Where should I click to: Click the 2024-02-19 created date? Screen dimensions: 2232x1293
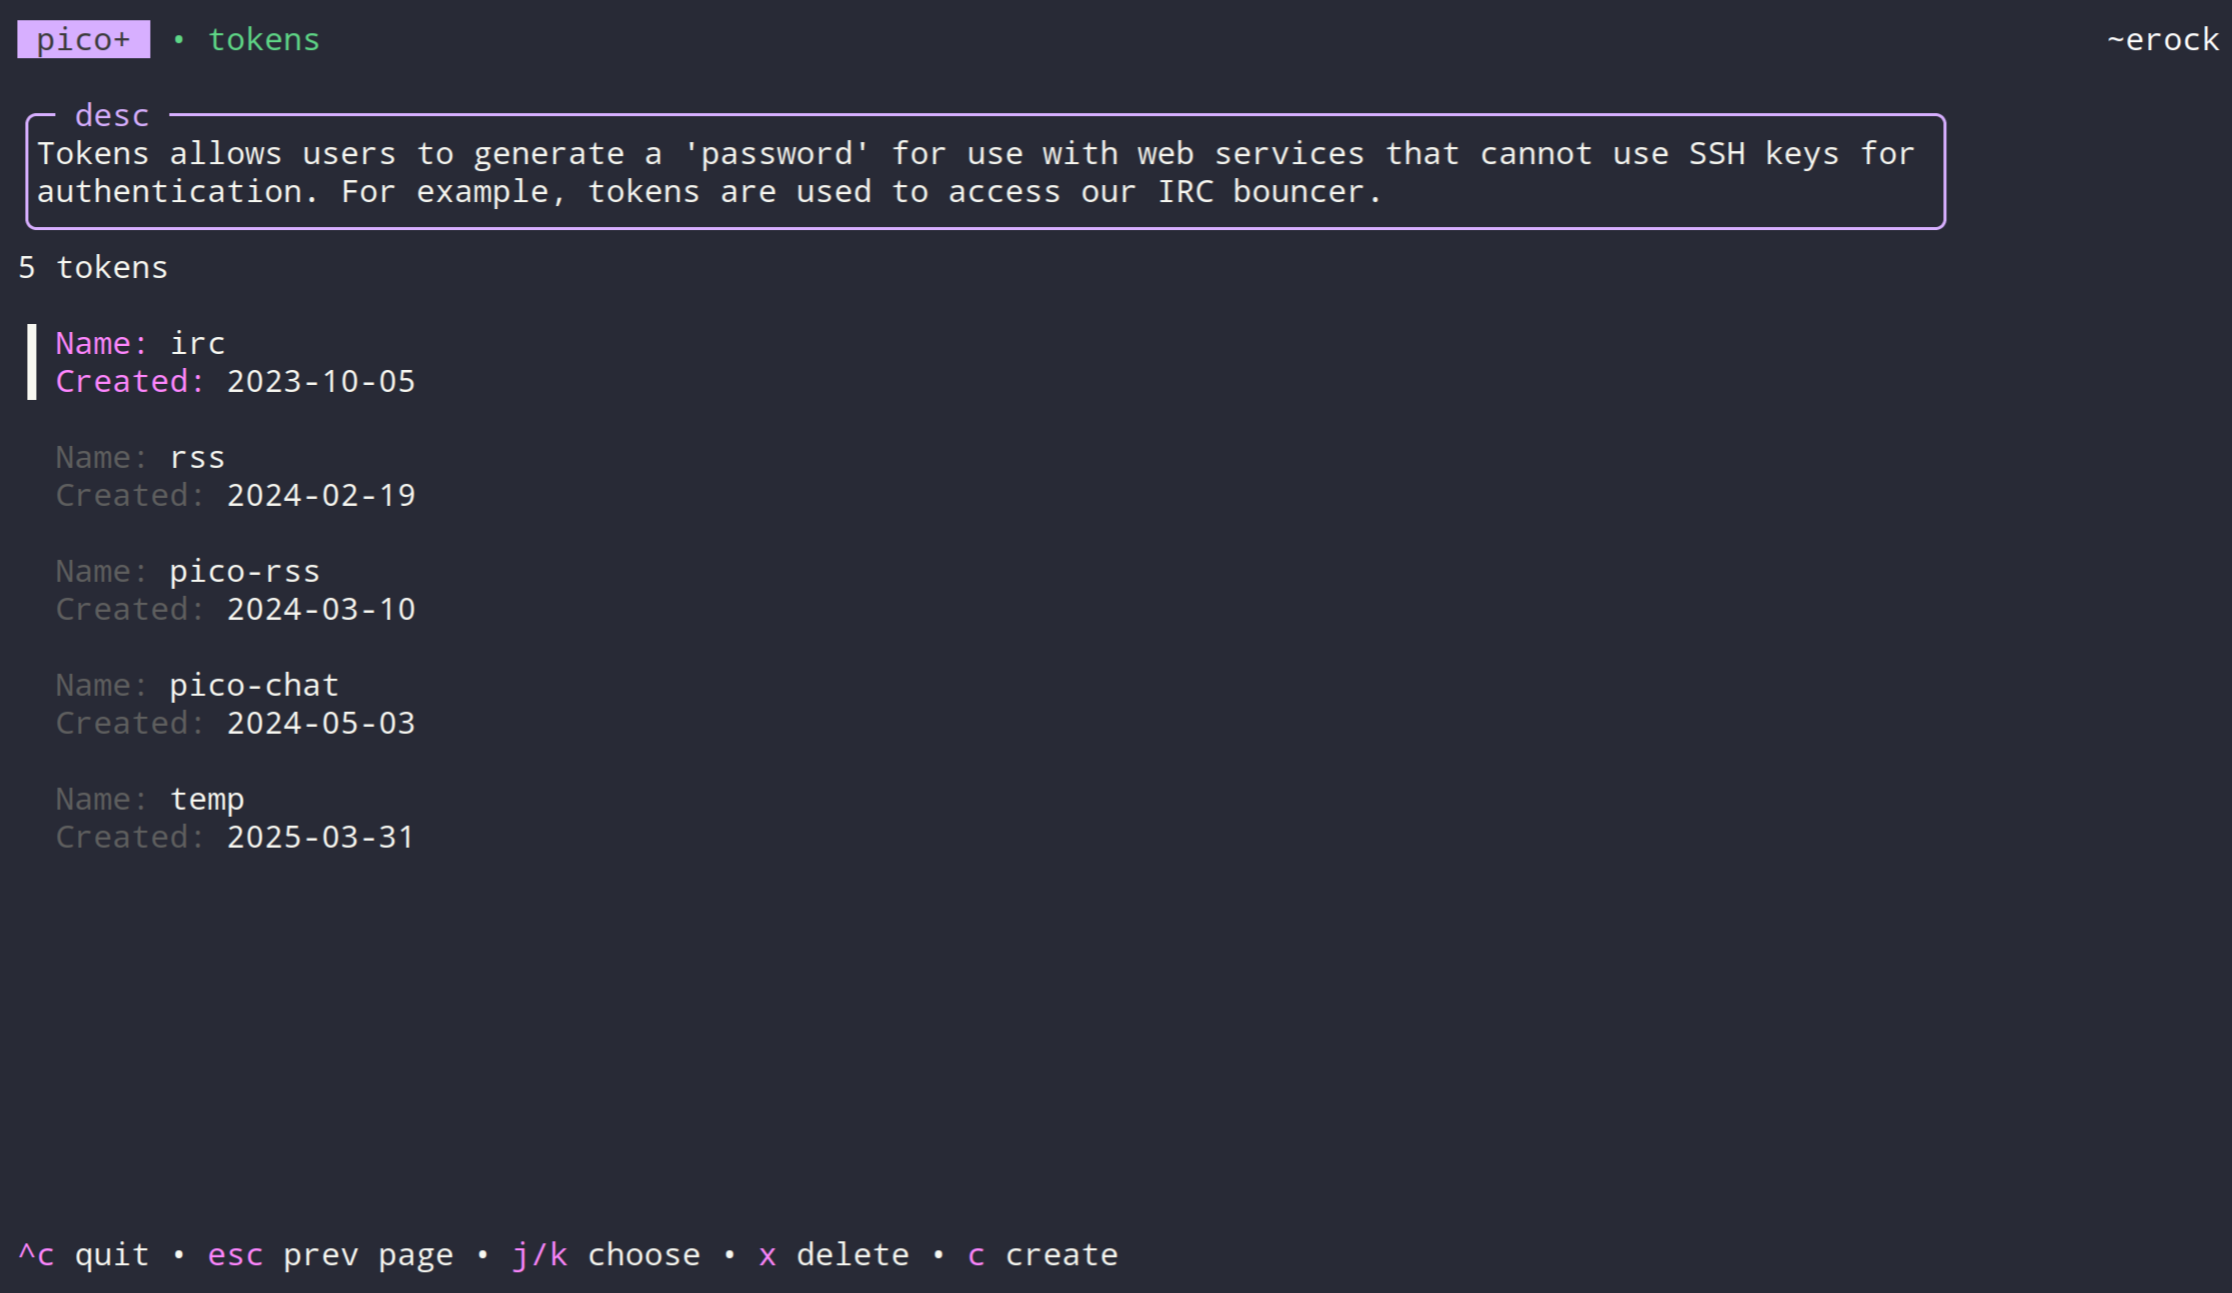coord(320,496)
